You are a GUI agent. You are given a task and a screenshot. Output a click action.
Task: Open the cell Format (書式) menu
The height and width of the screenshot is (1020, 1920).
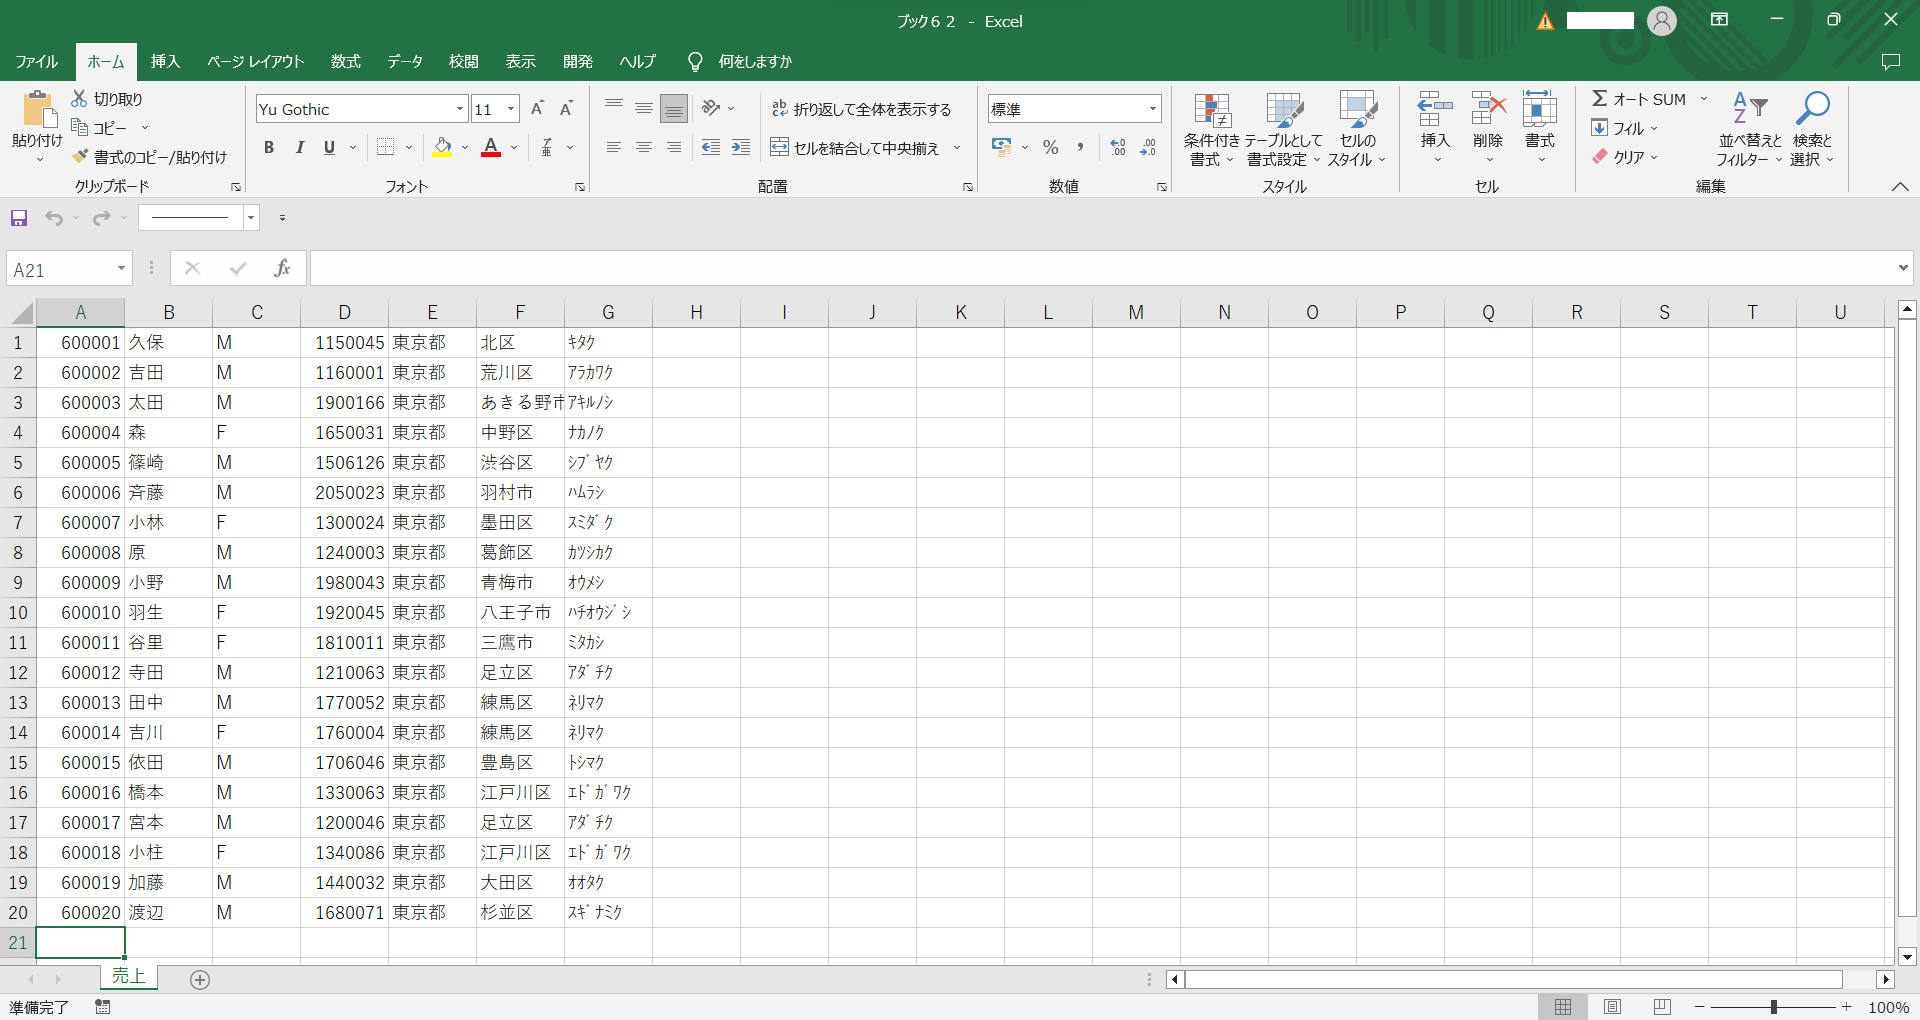1540,129
